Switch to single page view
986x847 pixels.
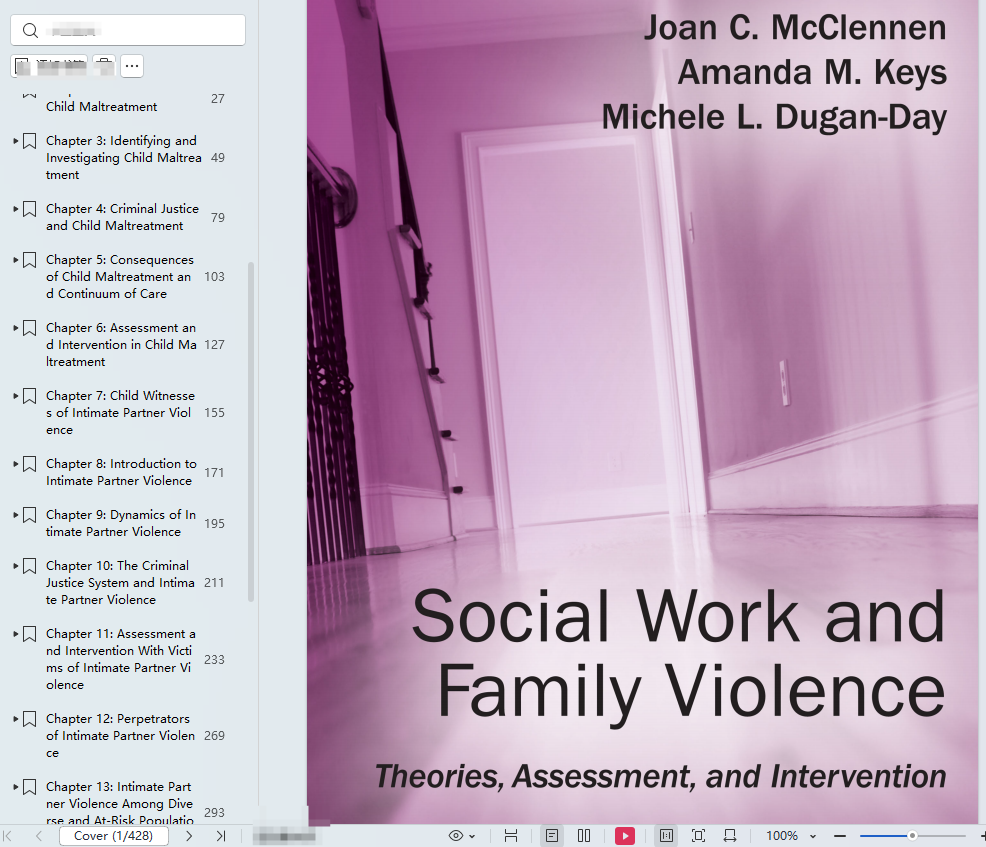551,836
